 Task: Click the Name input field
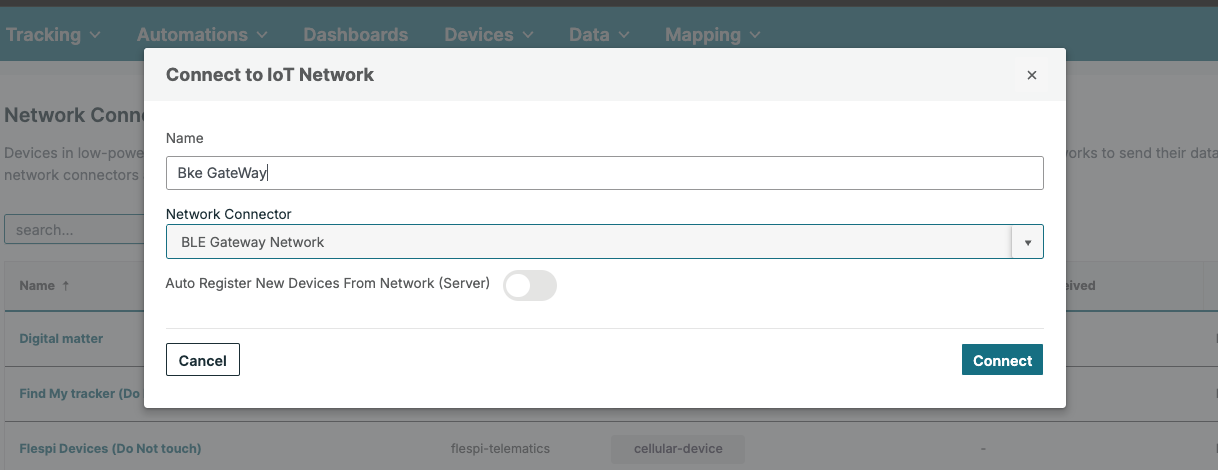pos(604,173)
